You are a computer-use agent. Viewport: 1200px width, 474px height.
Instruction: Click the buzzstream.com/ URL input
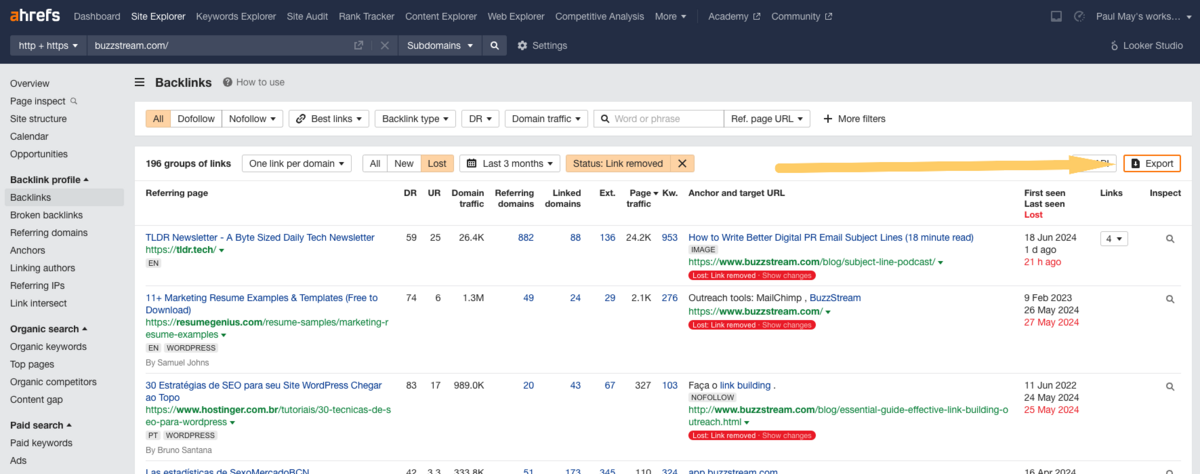coord(218,46)
